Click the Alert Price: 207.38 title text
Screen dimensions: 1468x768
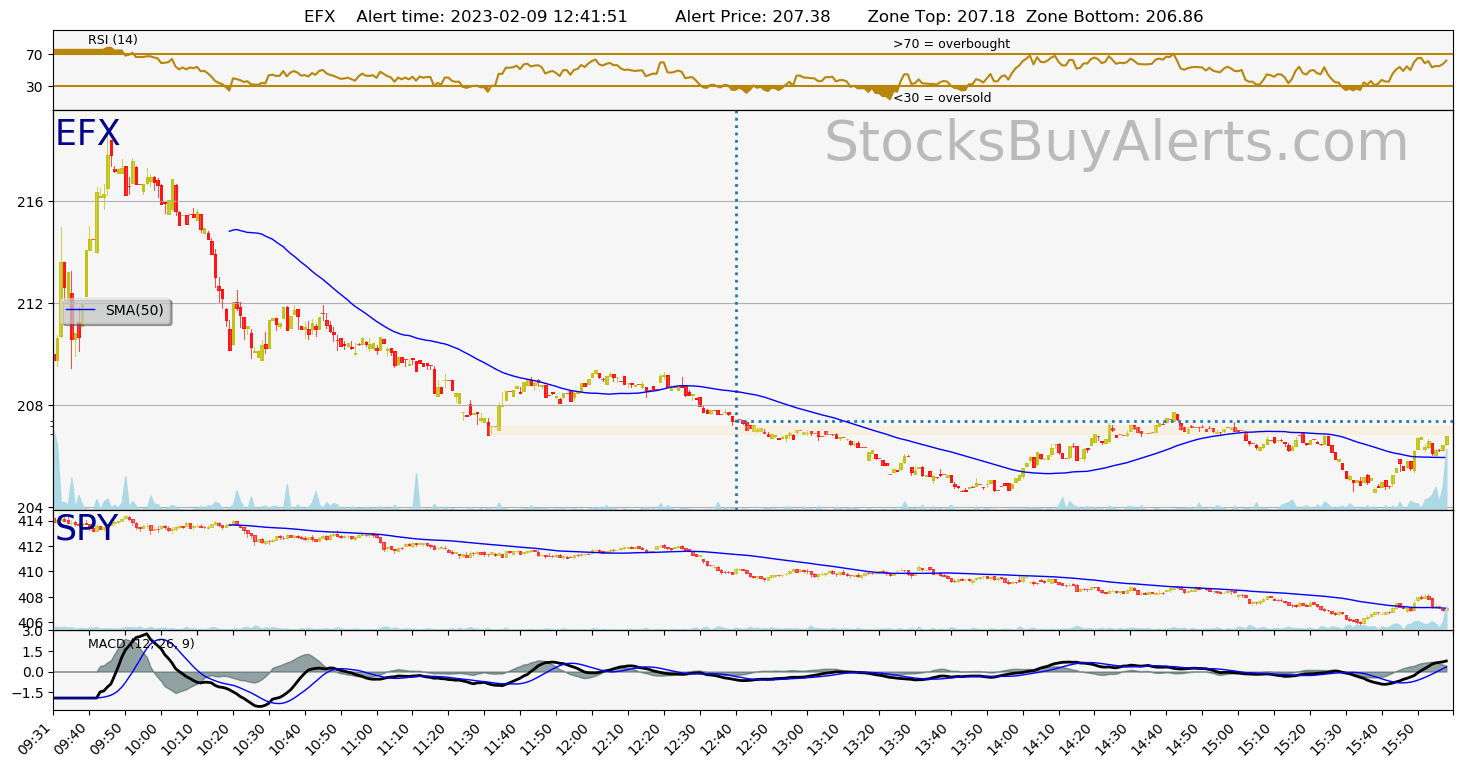point(753,17)
